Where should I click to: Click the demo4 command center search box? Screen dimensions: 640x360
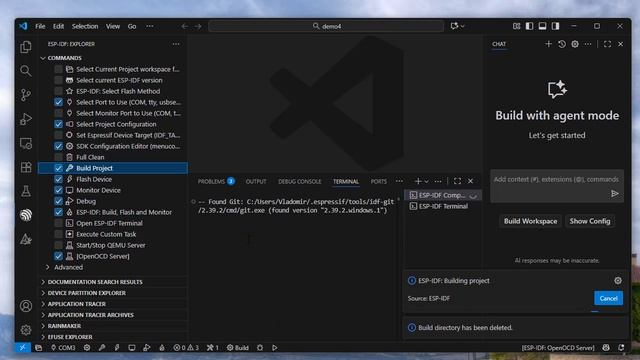click(326, 26)
